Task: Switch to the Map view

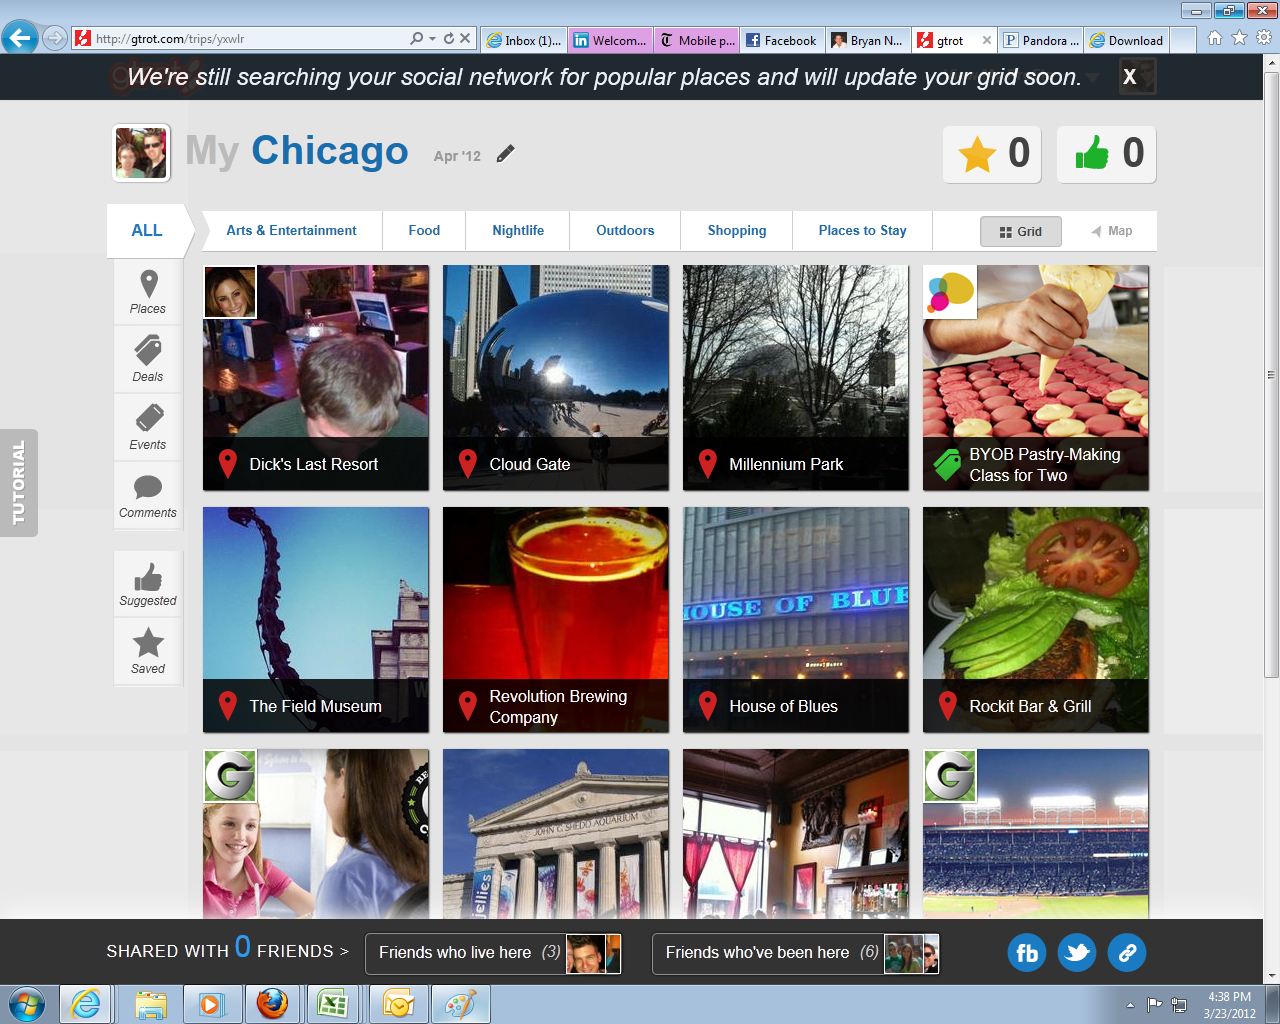Action: tap(1111, 231)
